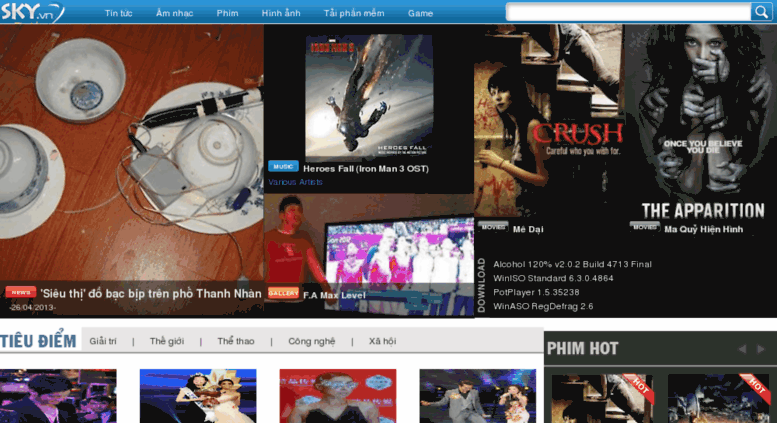
Task: Click the search magnifier button
Action: click(x=761, y=12)
